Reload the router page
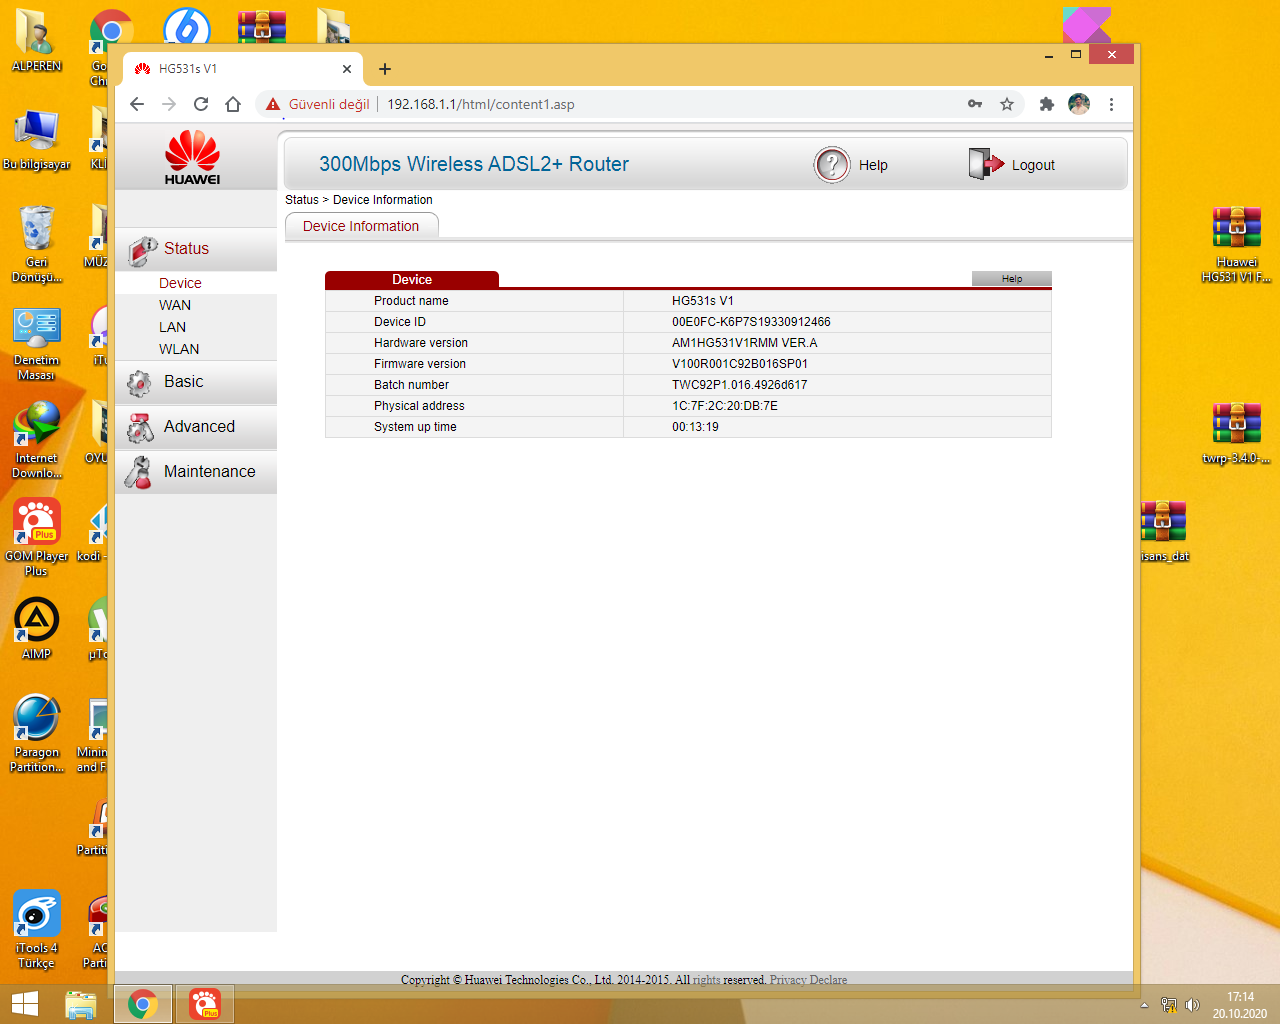Screen dimensions: 1280x1024 [201, 104]
